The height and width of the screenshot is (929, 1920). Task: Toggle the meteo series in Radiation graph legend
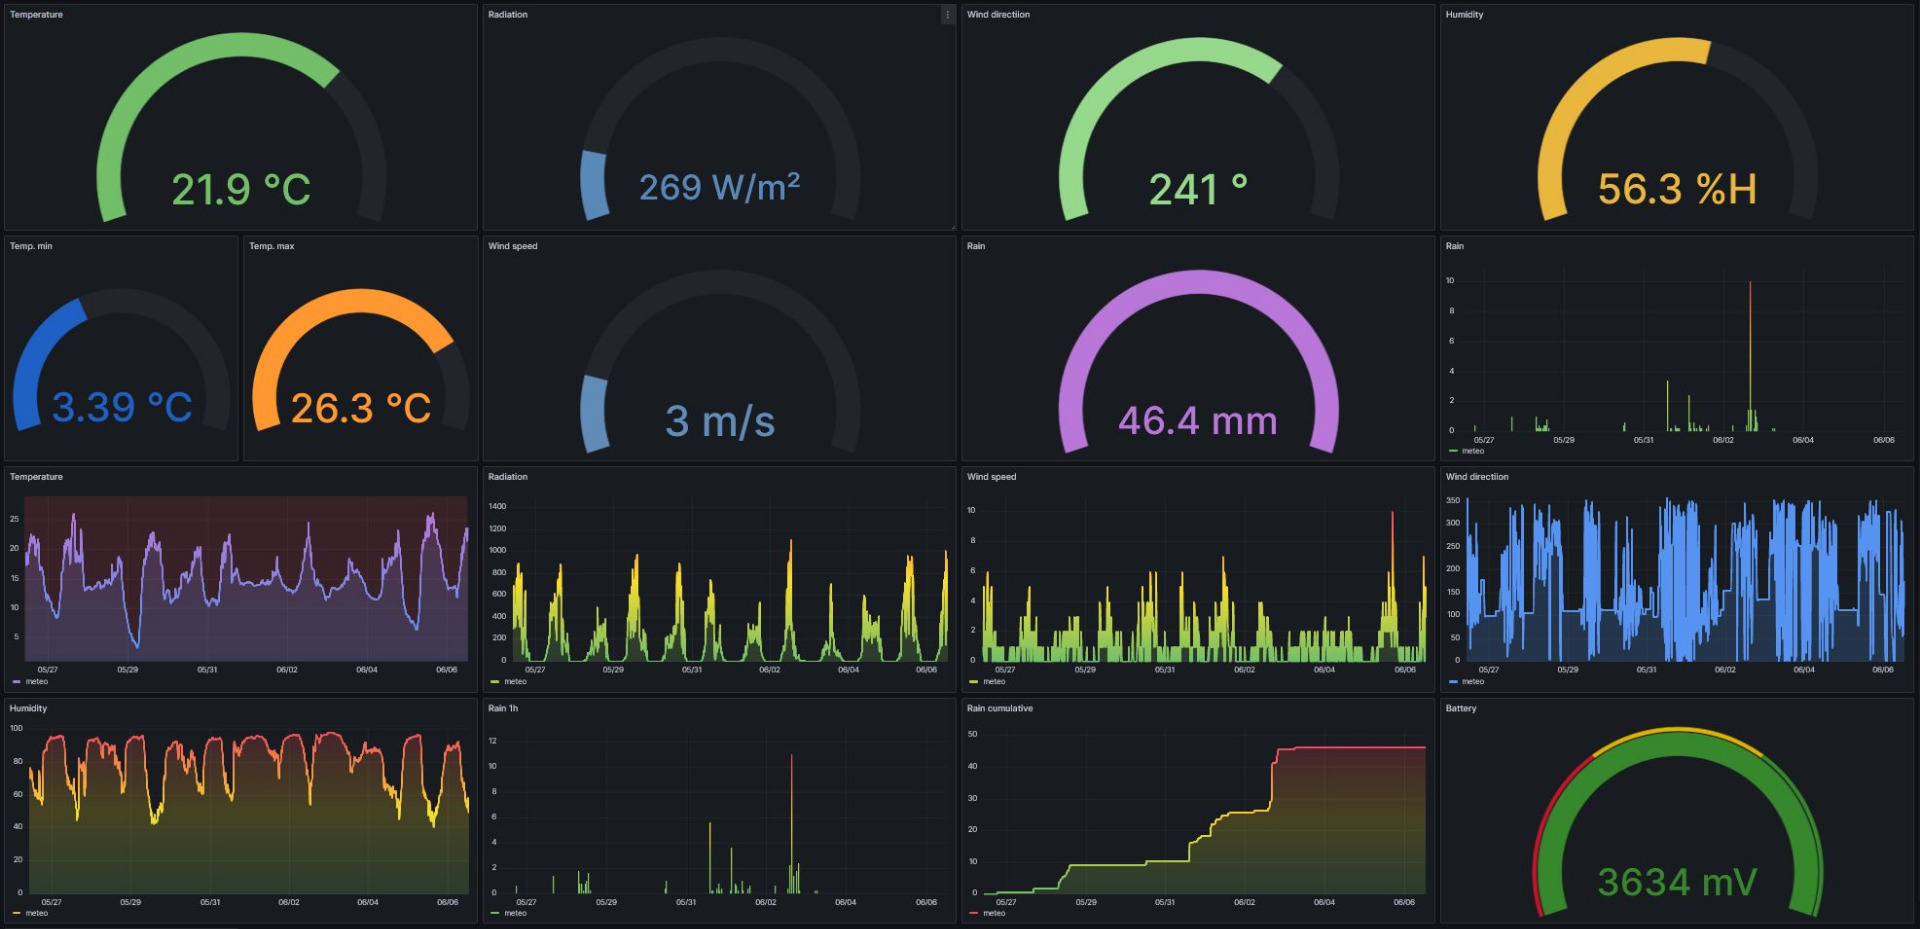(515, 682)
